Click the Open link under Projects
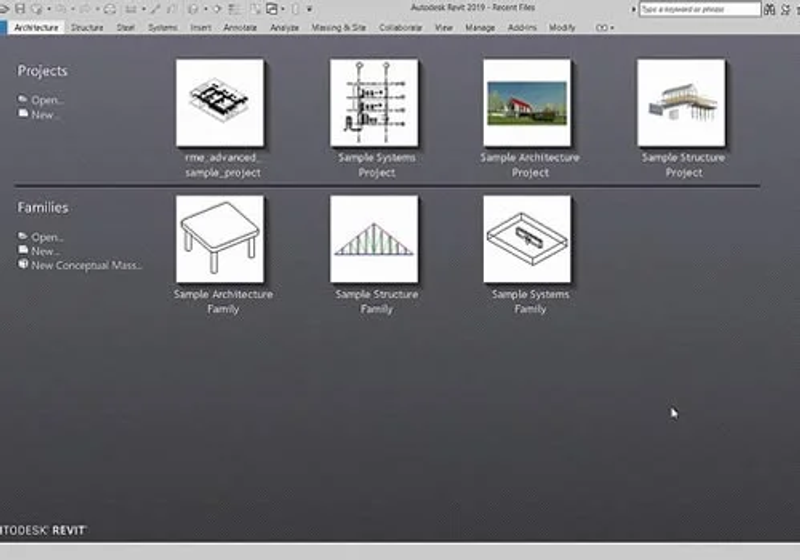The width and height of the screenshot is (800, 560). [x=47, y=100]
